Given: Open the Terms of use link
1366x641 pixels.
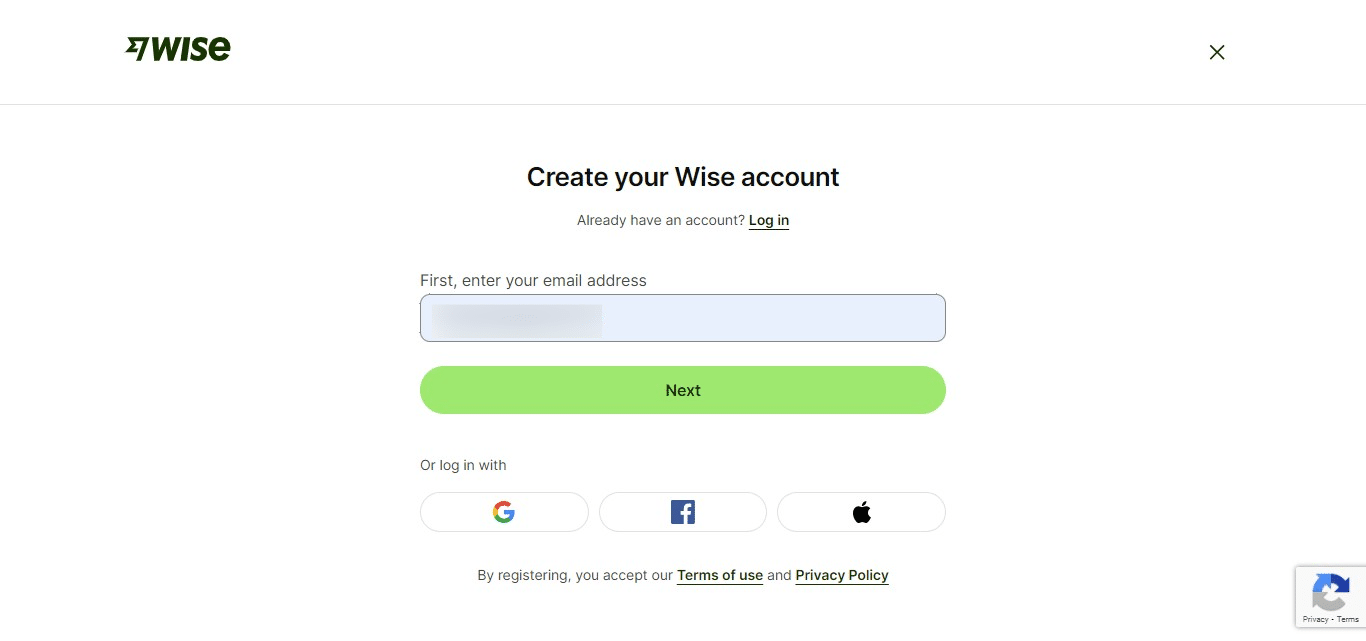Looking at the screenshot, I should click(x=720, y=575).
